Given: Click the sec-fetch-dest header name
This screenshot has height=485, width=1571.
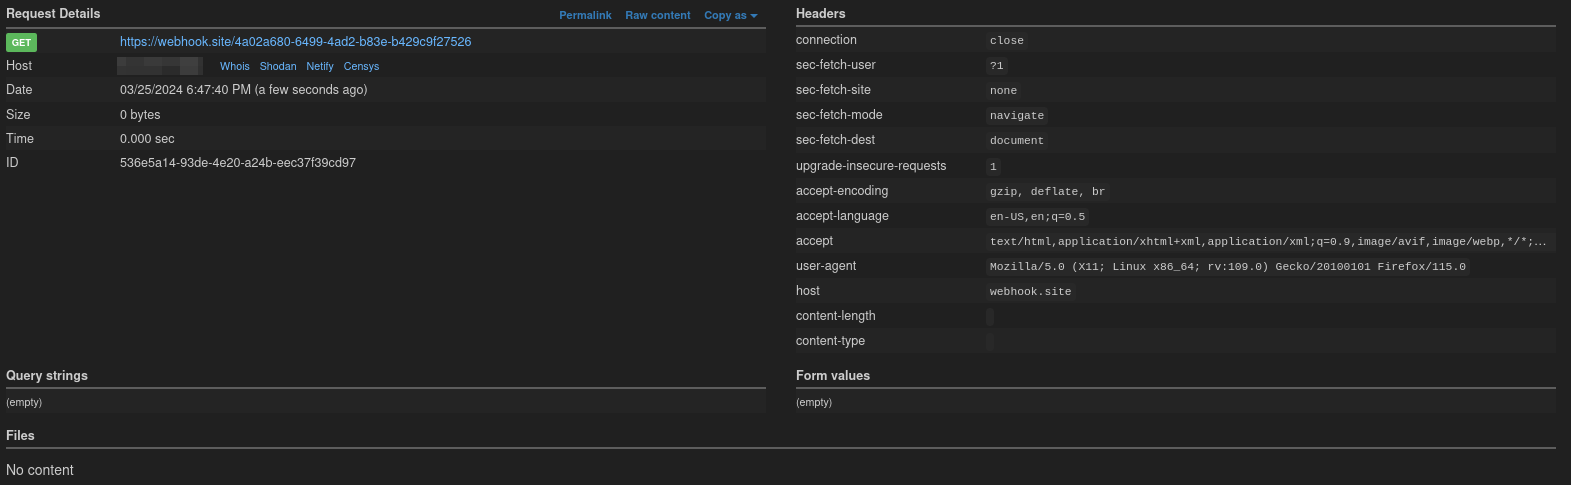Looking at the screenshot, I should pyautogui.click(x=836, y=140).
